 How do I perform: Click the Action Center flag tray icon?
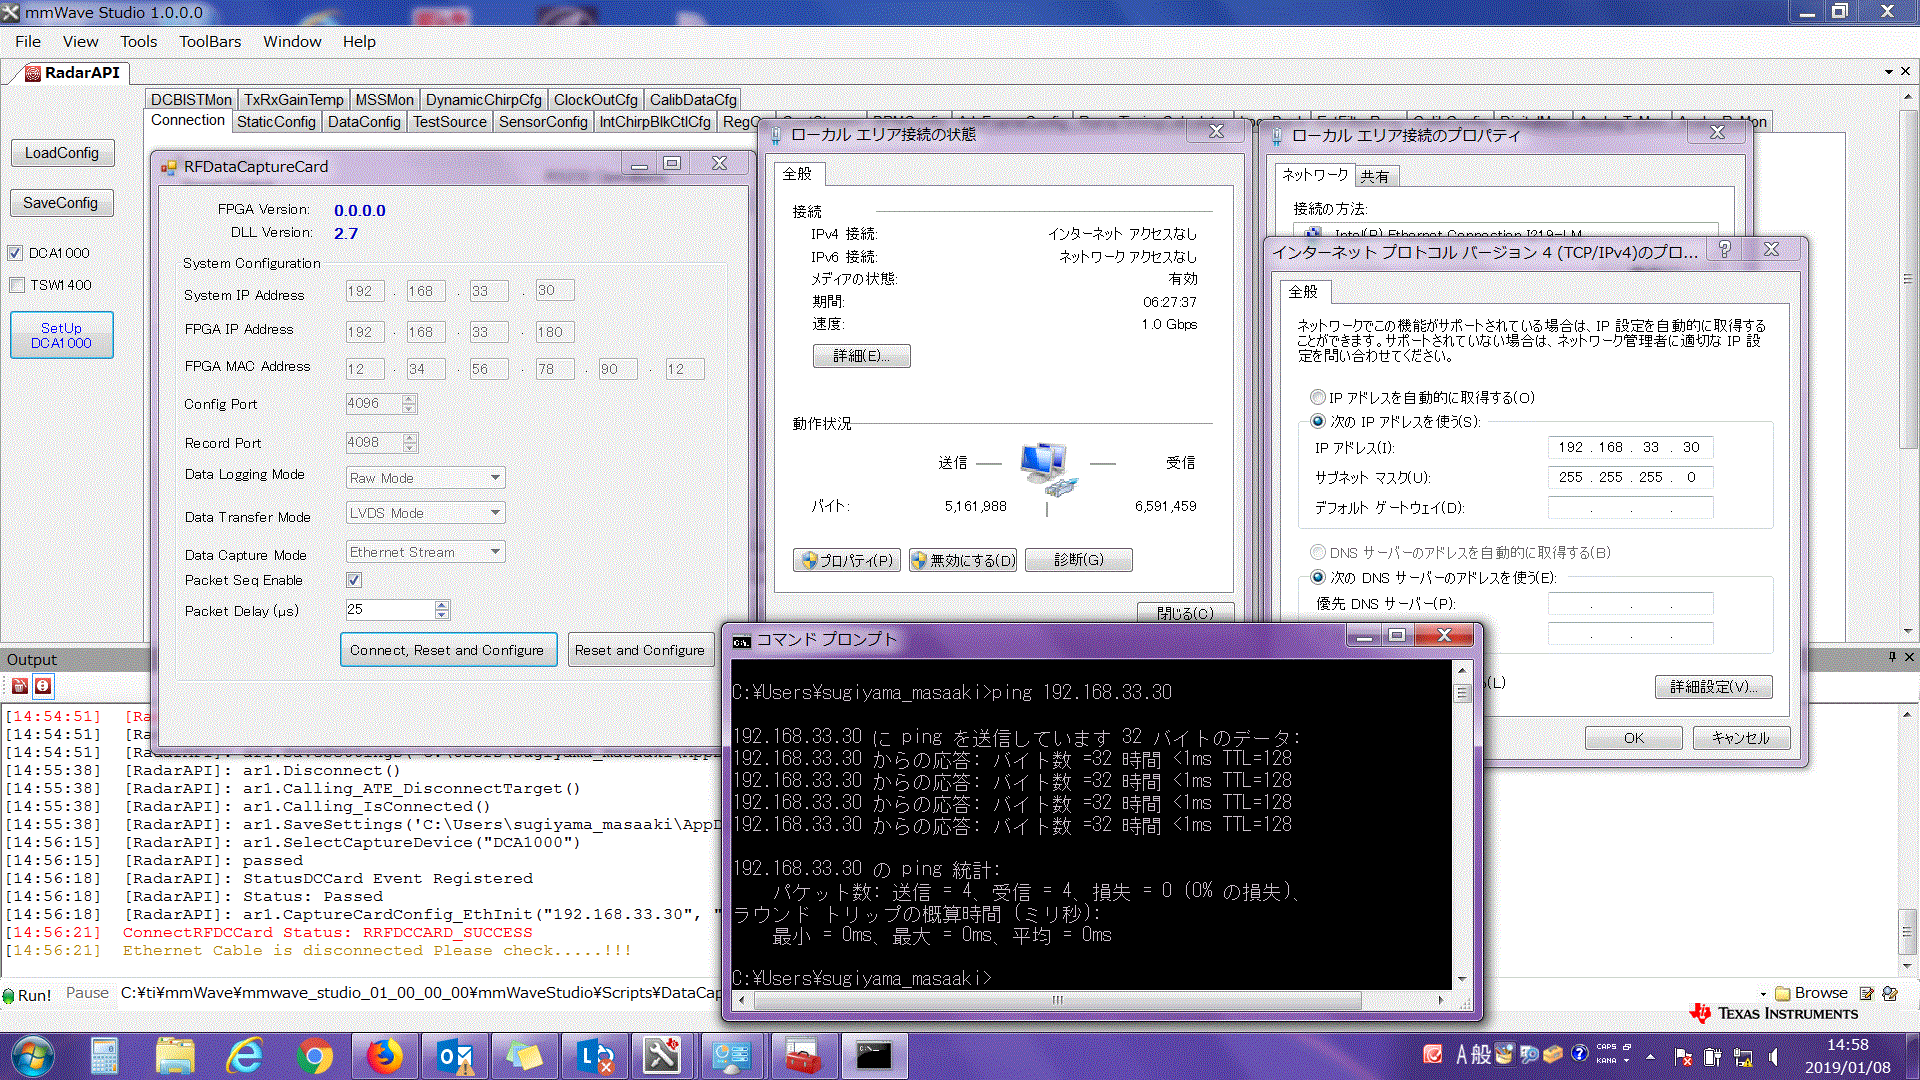coord(1683,1057)
